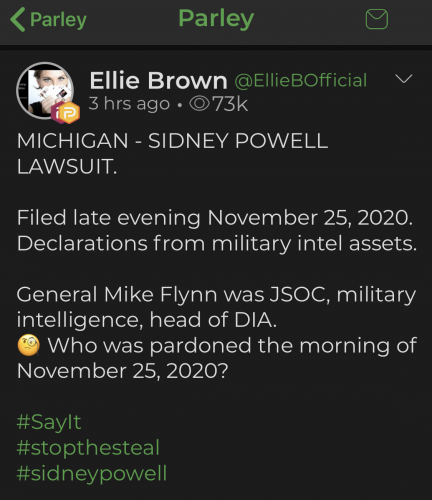Screen dimensions: 432x500
Task: Open the @EllieBOfficial handle link
Action: click(301, 80)
